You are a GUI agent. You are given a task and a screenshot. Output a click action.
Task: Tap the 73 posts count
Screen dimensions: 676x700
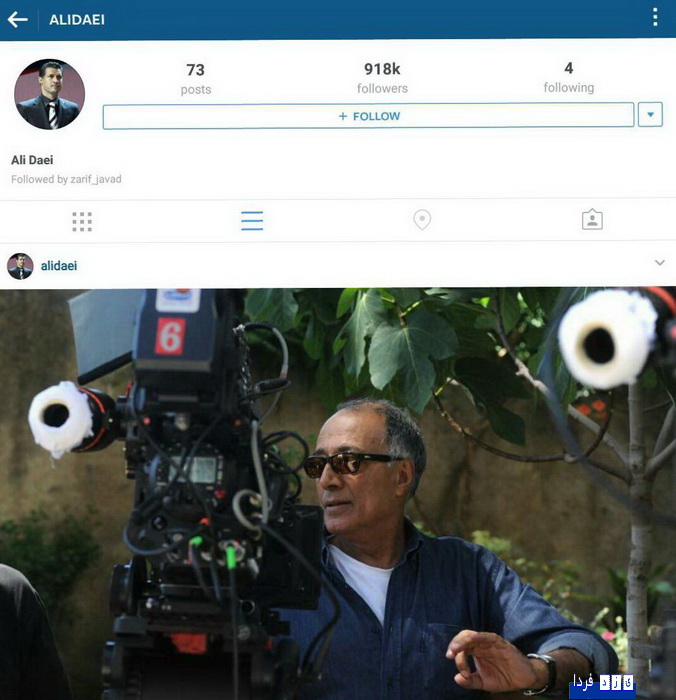click(x=196, y=78)
